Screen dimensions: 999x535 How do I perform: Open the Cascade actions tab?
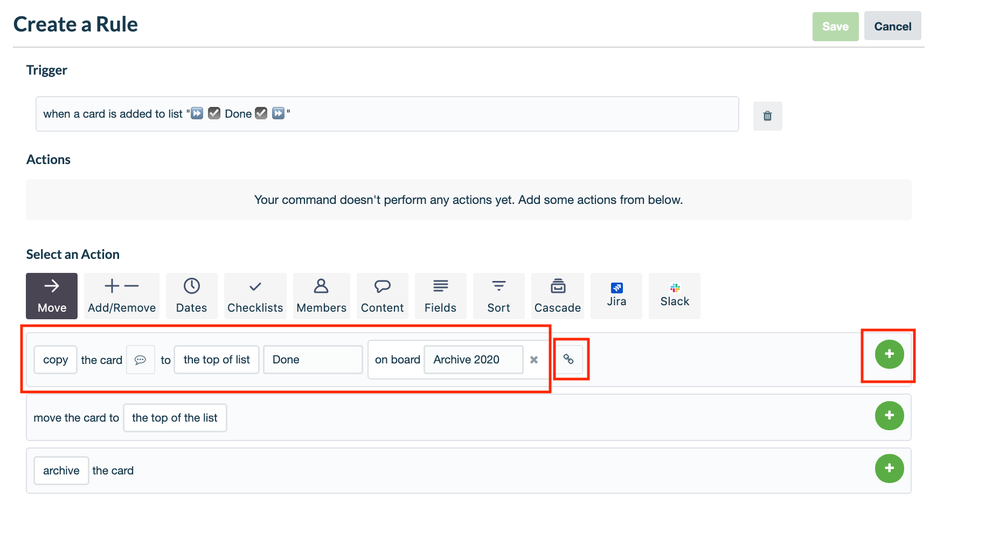557,296
